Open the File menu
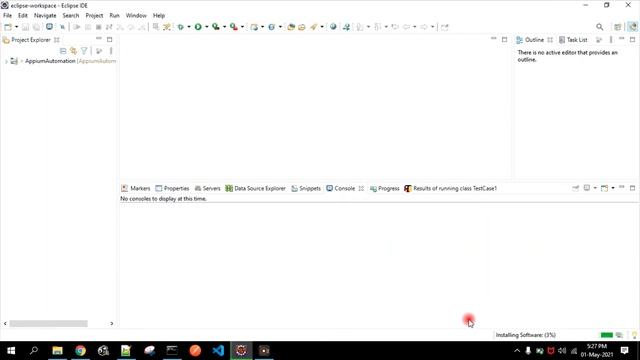This screenshot has height=360, width=640. coord(7,16)
